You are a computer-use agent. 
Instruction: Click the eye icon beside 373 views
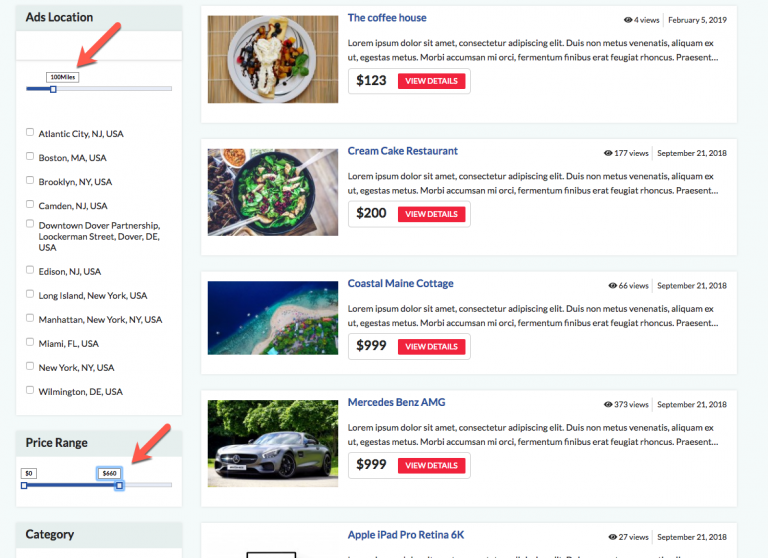pyautogui.click(x=608, y=405)
